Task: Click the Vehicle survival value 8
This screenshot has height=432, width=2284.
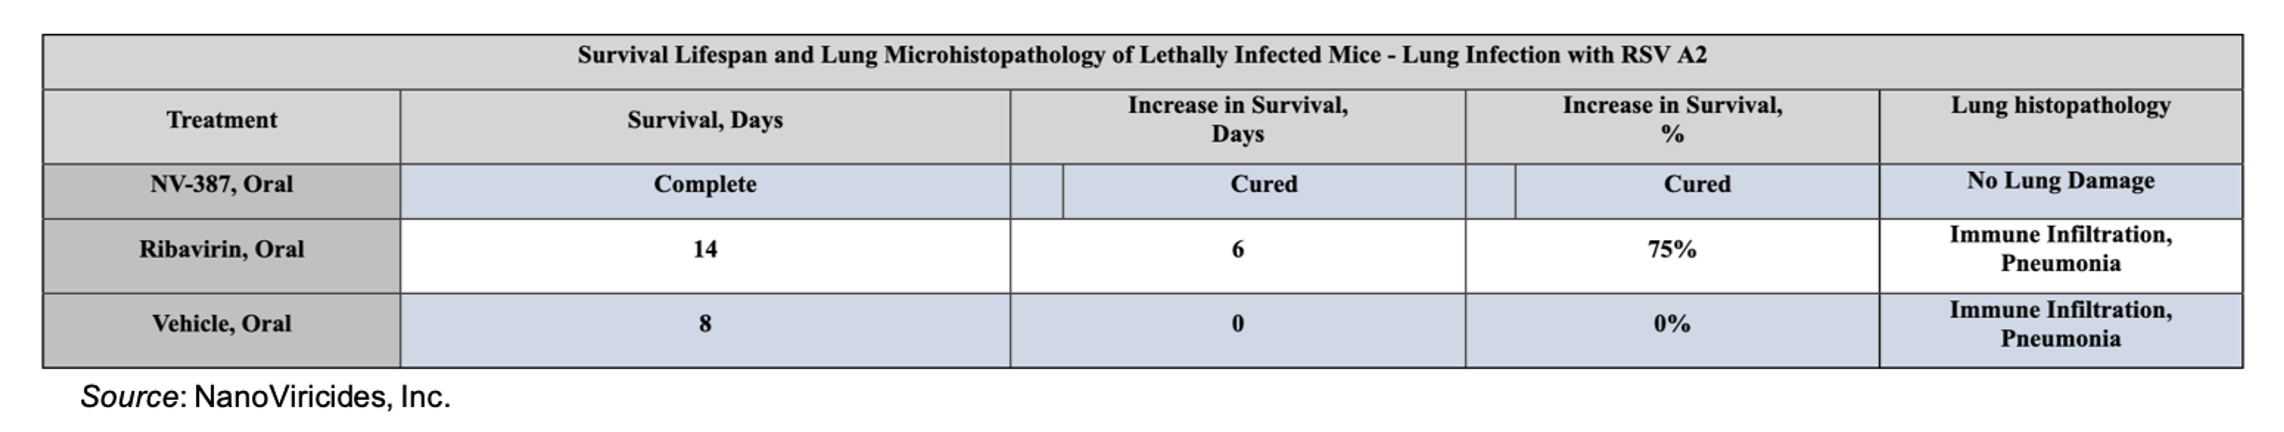Action: coord(704,325)
